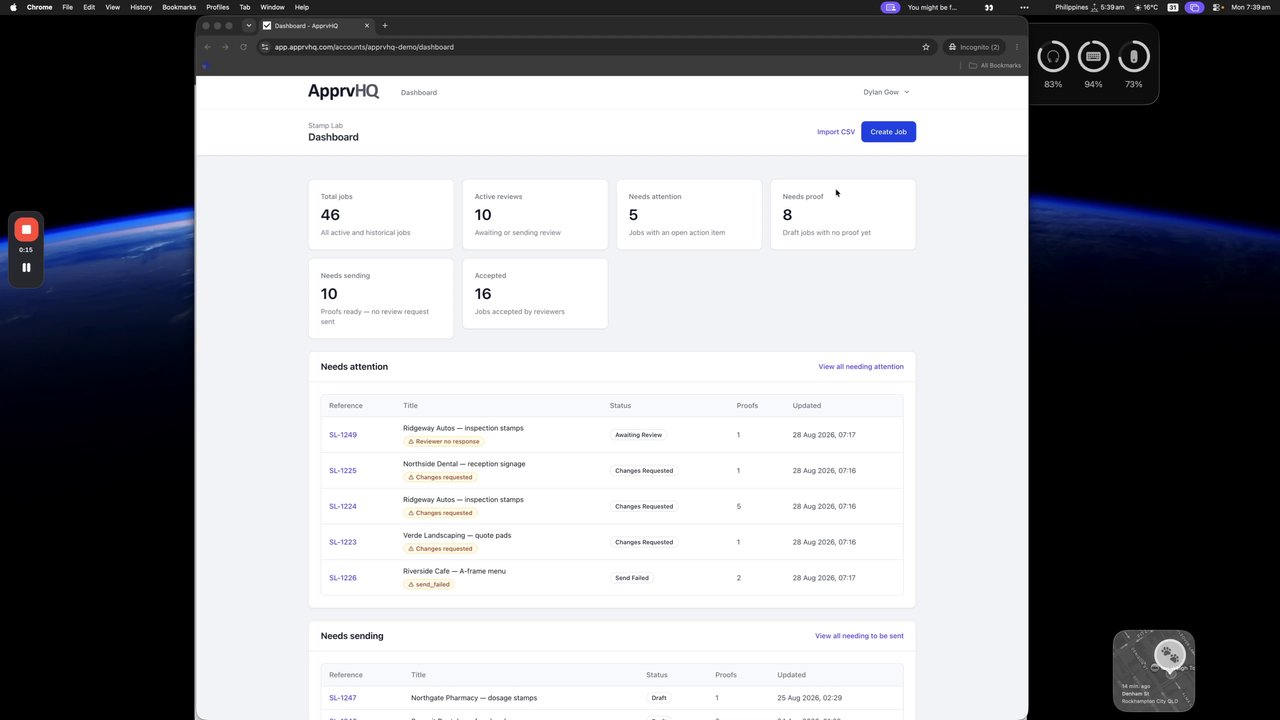Viewport: 1280px width, 720px height.
Task: Open the tab search chevron dropdown
Action: tap(249, 26)
